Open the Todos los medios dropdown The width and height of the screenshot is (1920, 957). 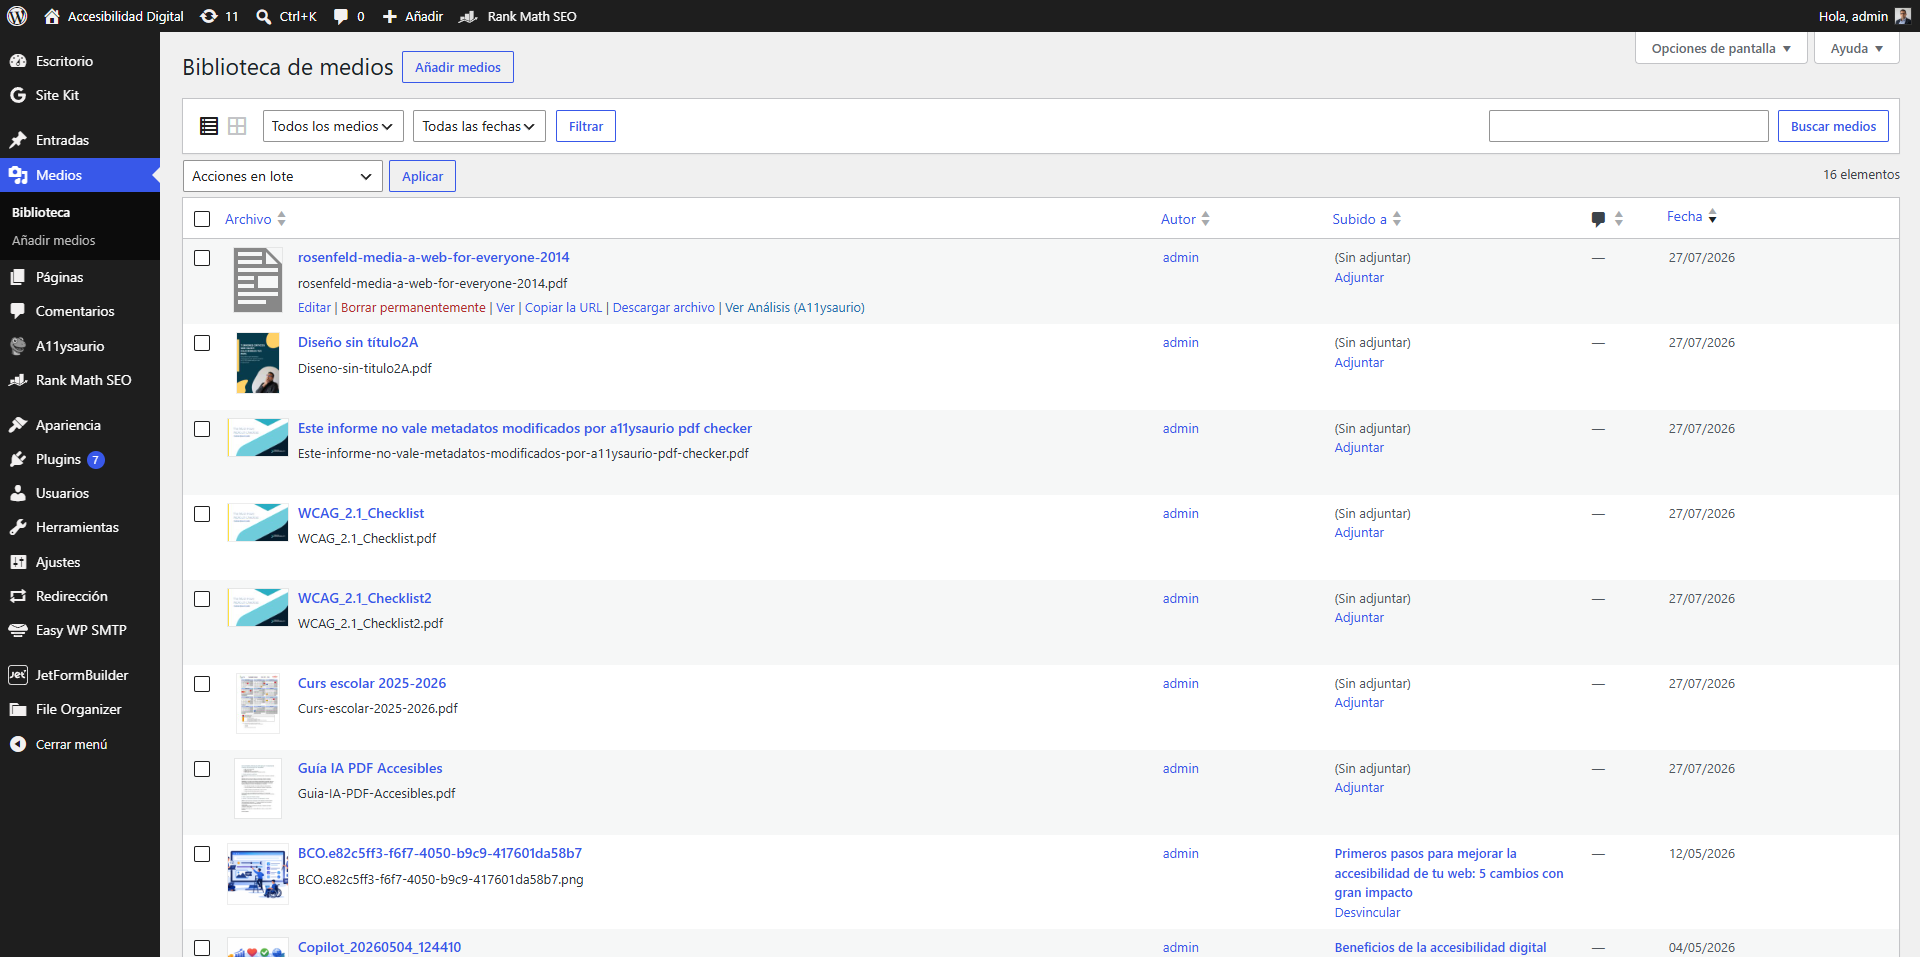point(333,126)
